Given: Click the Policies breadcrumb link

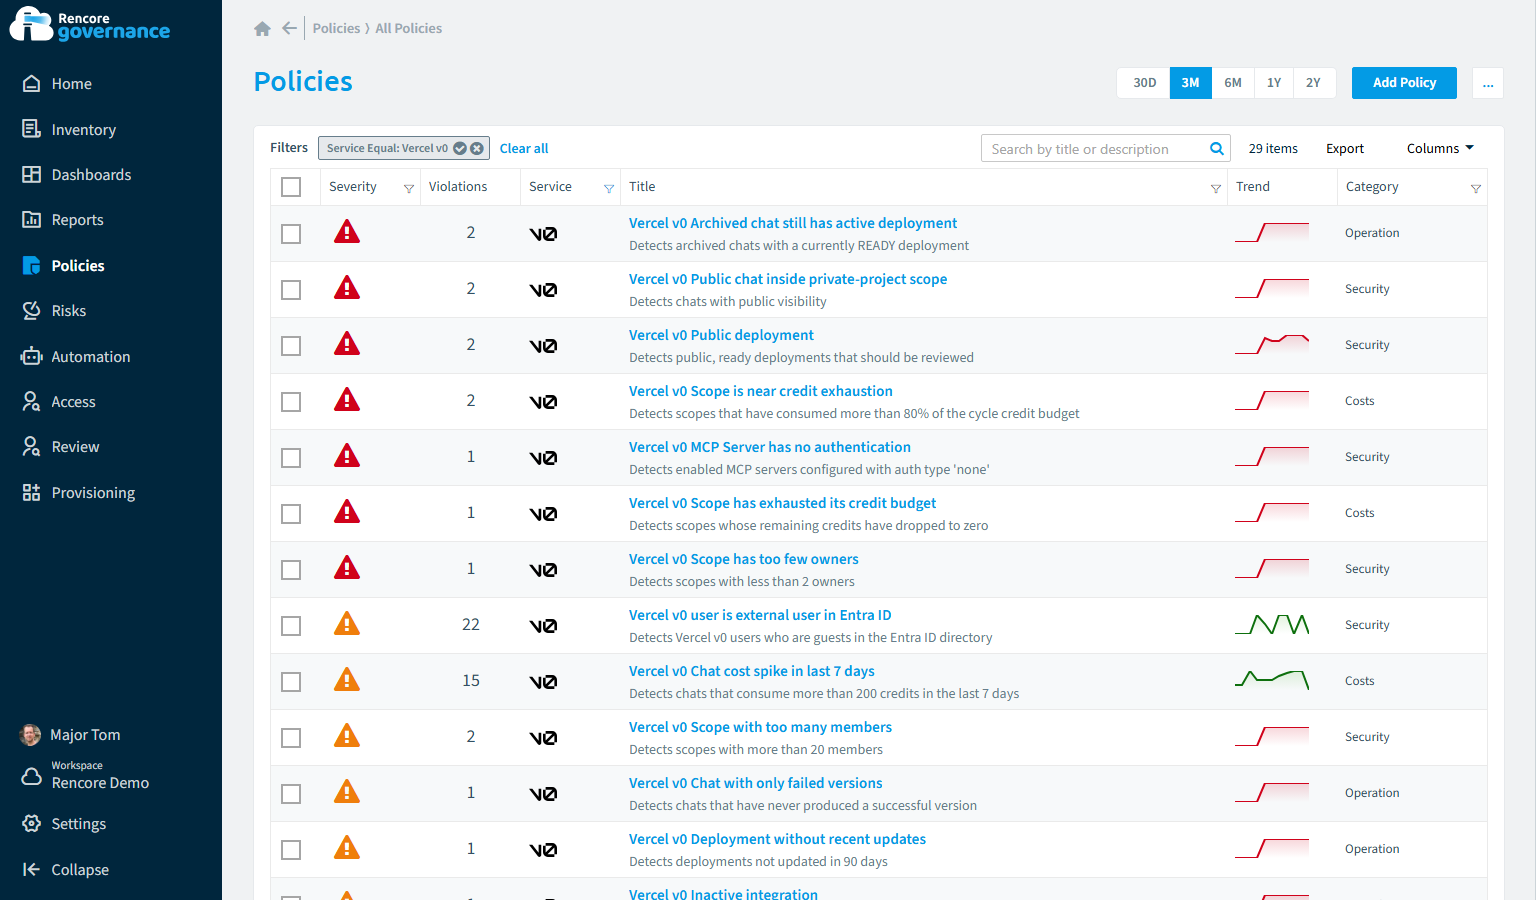Looking at the screenshot, I should pyautogui.click(x=336, y=28).
